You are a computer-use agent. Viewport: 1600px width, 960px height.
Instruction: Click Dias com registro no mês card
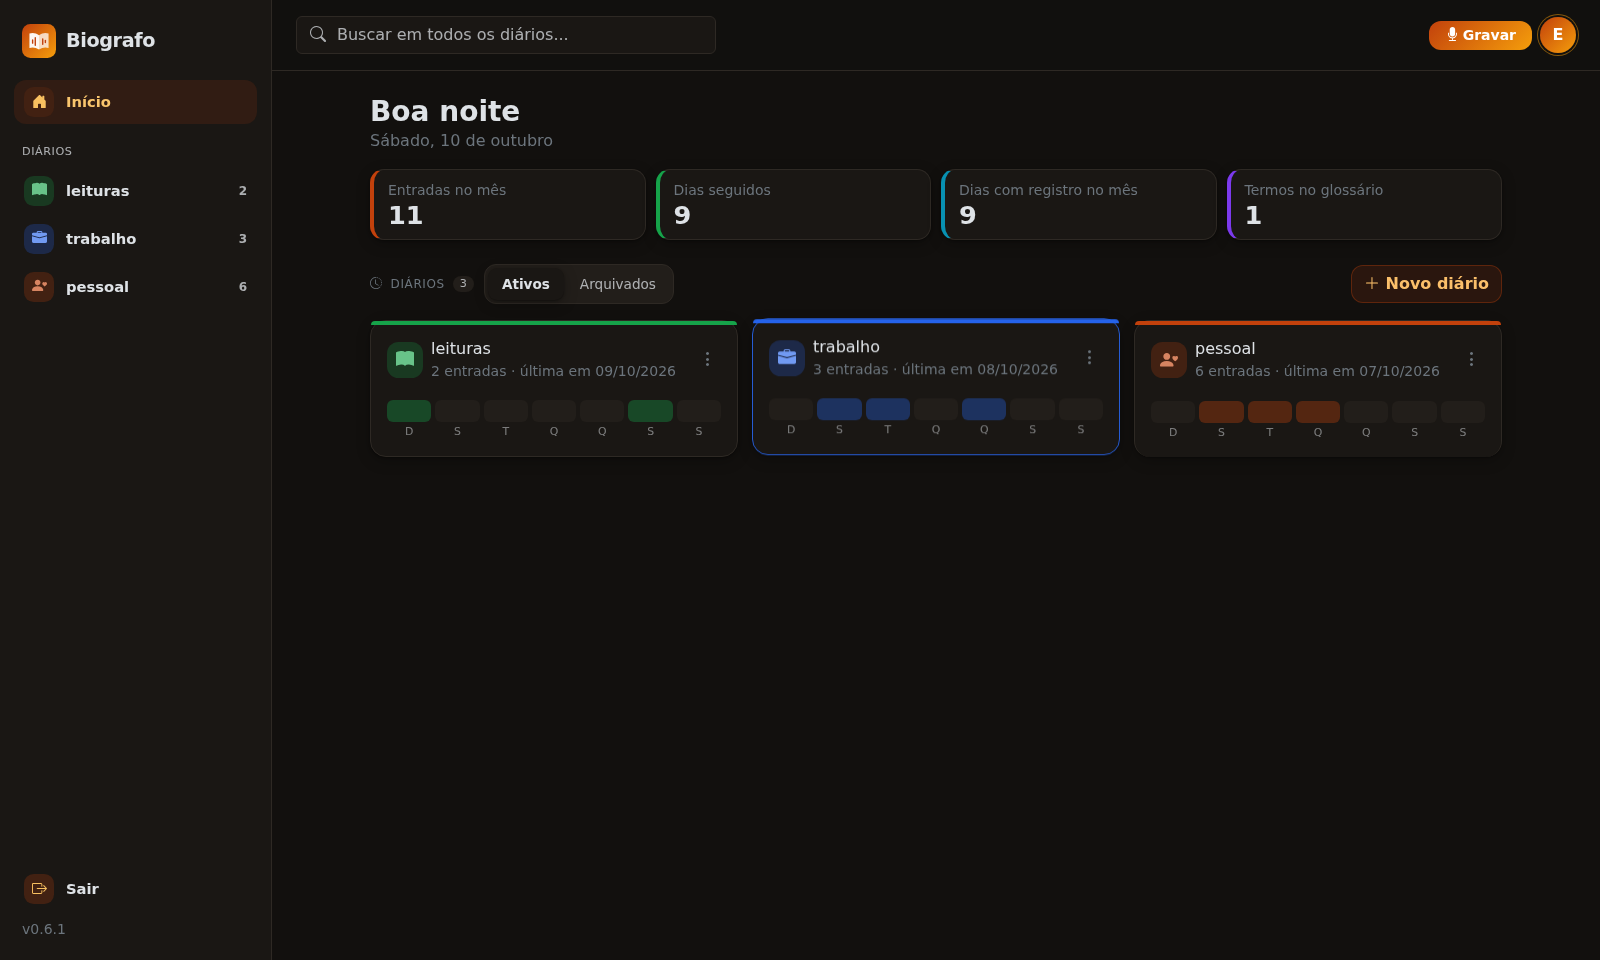(1079, 205)
